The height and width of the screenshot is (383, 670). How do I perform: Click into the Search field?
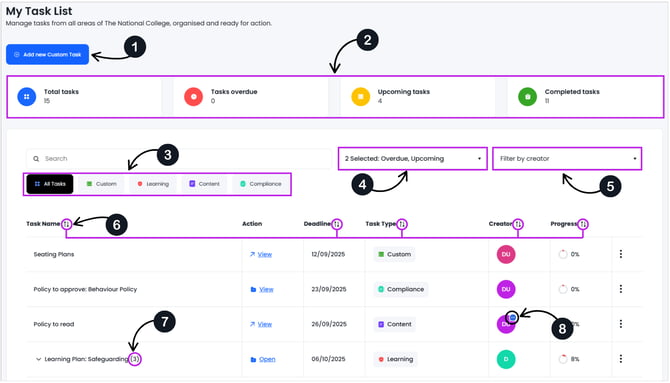tap(179, 159)
